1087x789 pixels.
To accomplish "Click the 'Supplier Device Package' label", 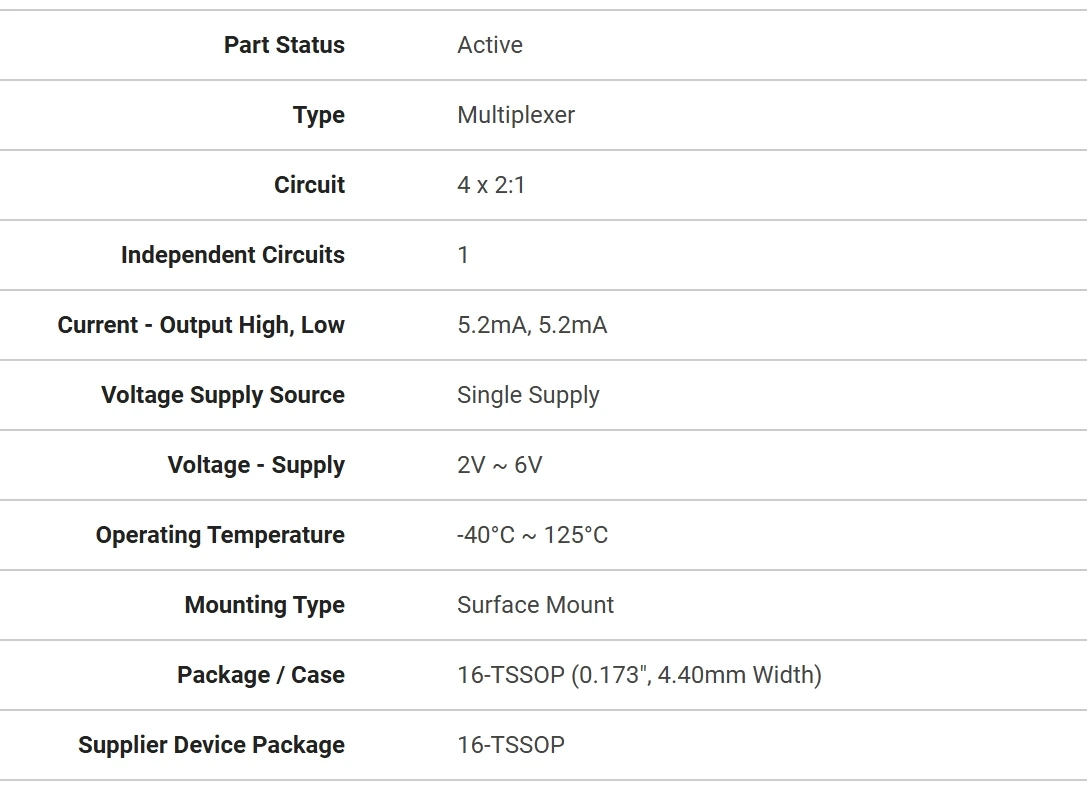I will 211,745.
